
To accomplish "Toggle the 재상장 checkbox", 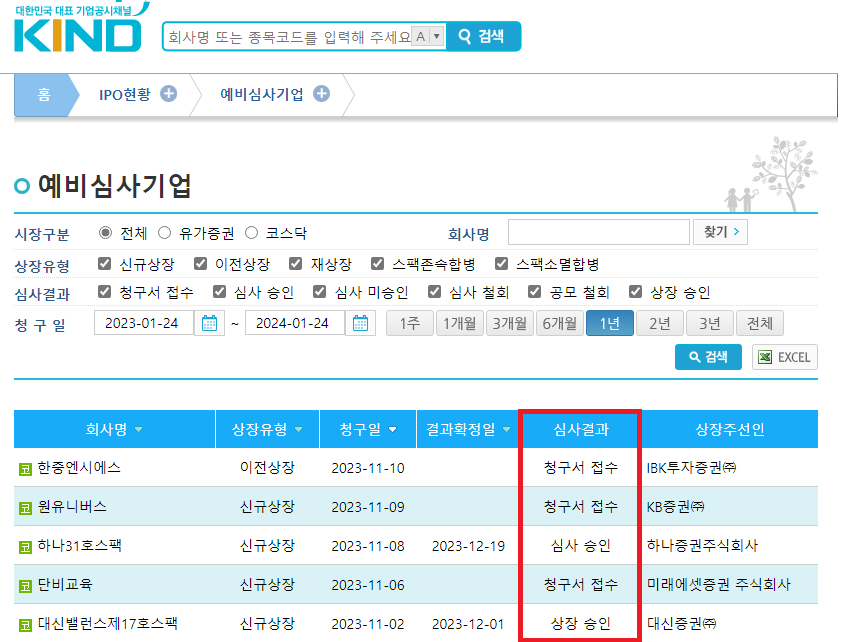I will tap(296, 264).
